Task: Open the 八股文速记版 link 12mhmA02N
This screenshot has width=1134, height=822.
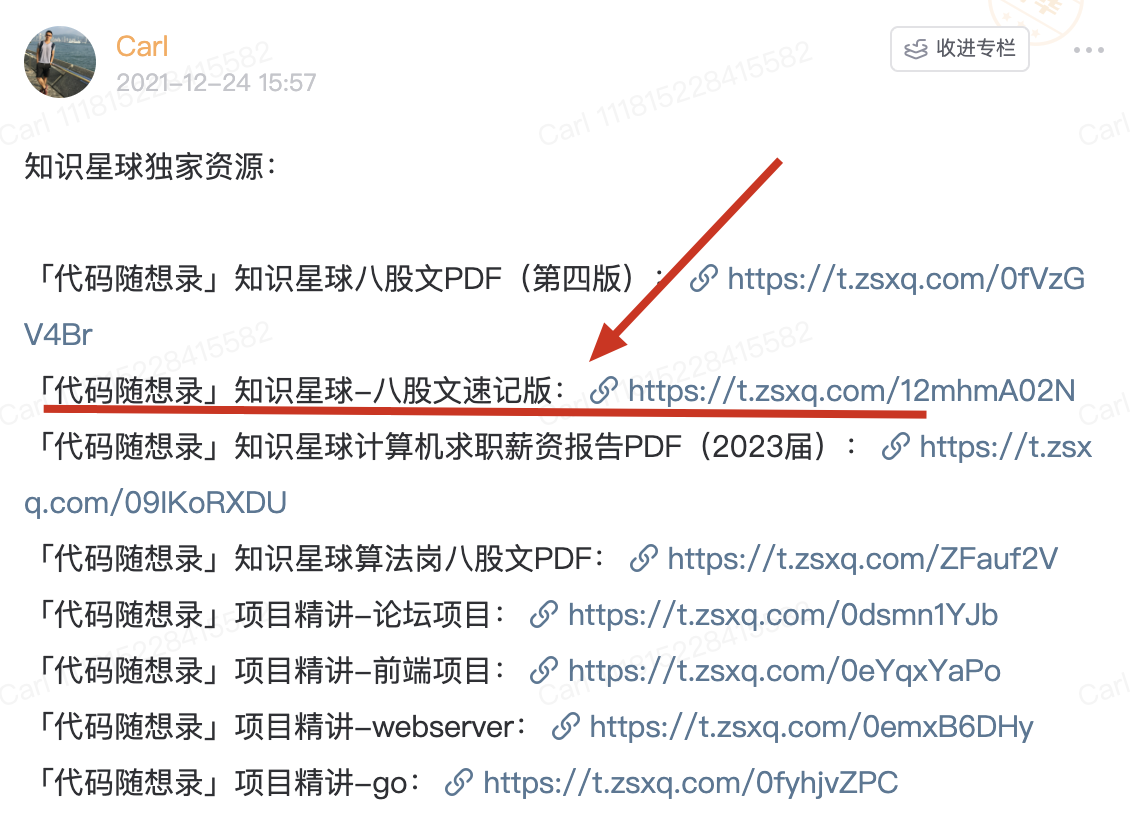Action: tap(851, 391)
